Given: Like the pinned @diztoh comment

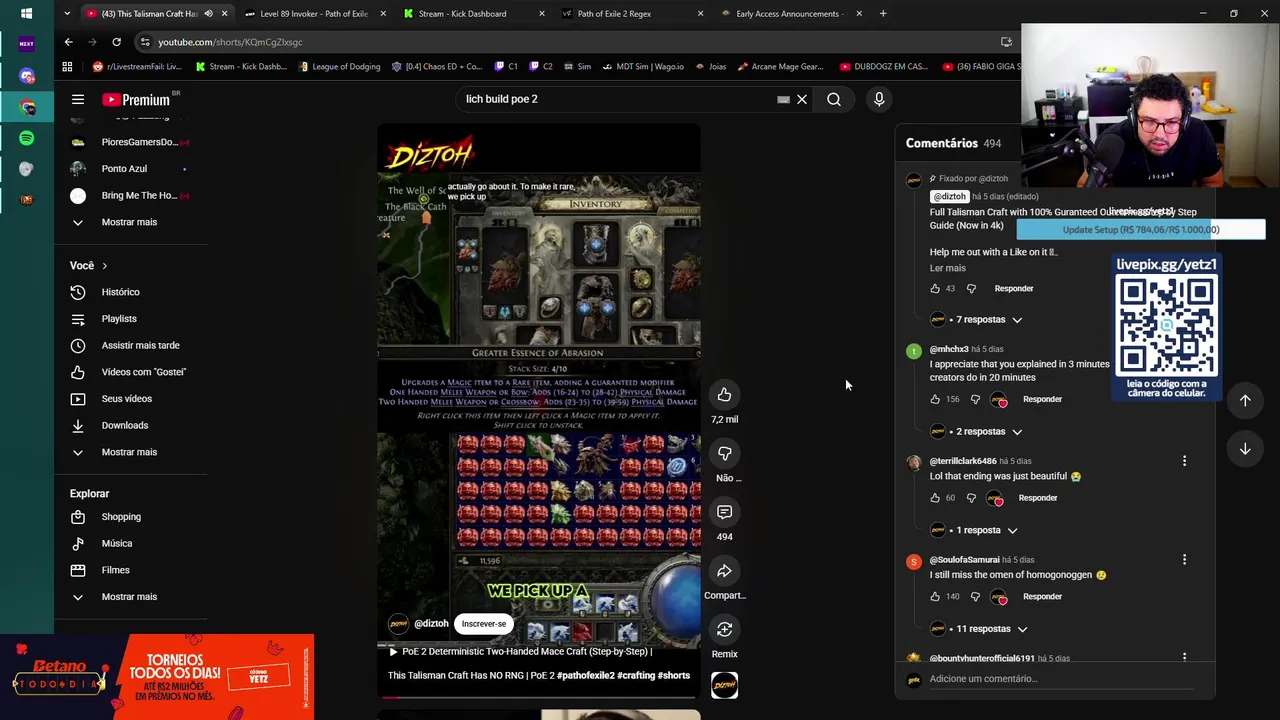Looking at the screenshot, I should [935, 288].
